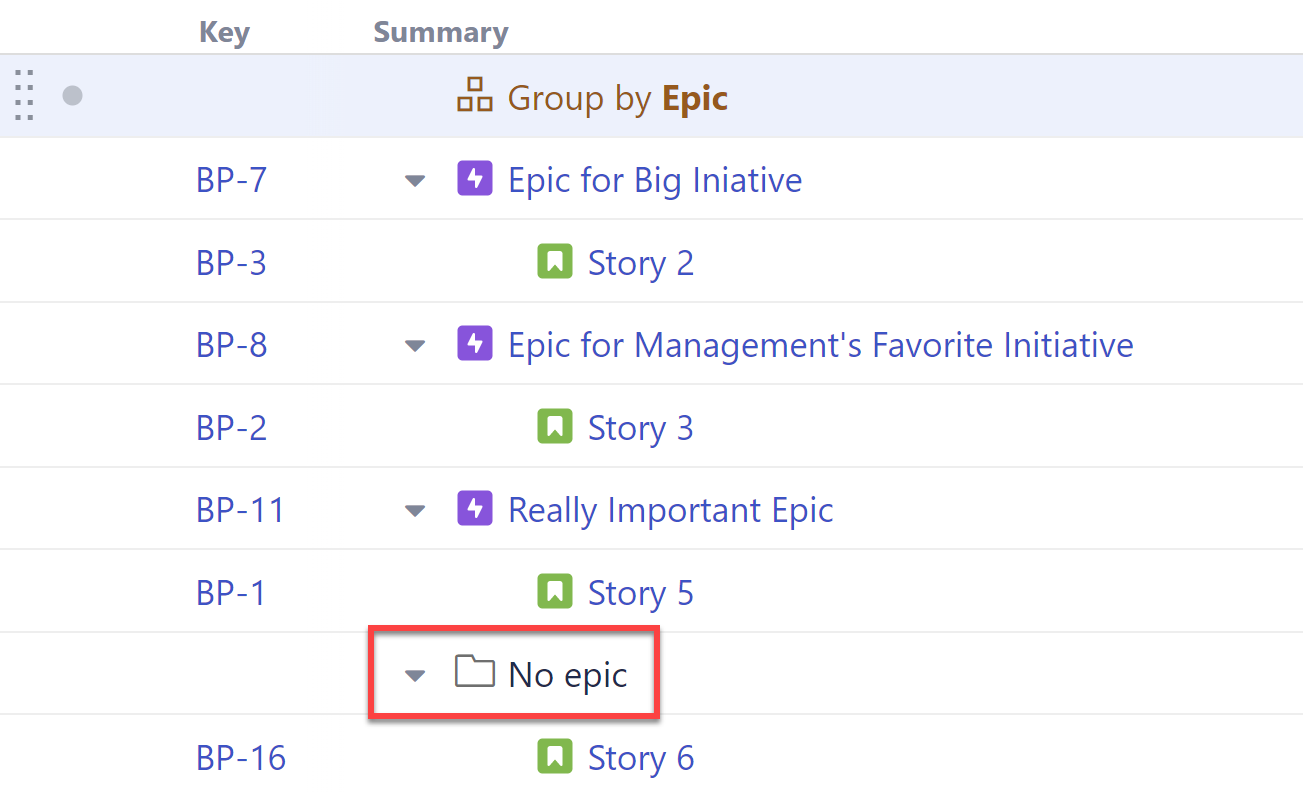Select the BP-16 row for Story 6
This screenshot has width=1303, height=793.
click(241, 757)
